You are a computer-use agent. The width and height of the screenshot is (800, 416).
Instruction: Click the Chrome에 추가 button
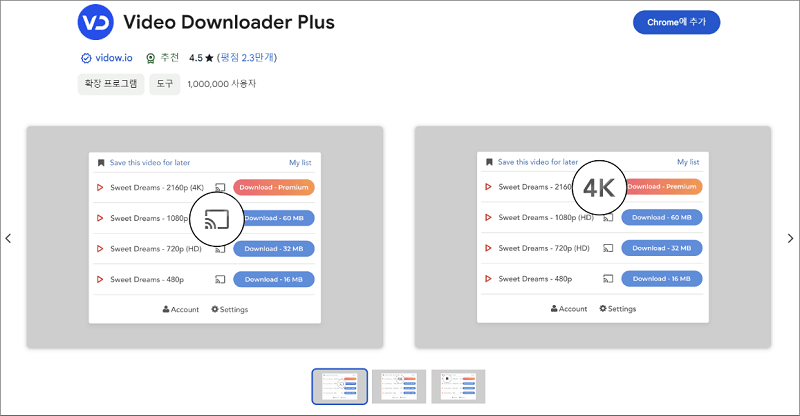(x=677, y=22)
